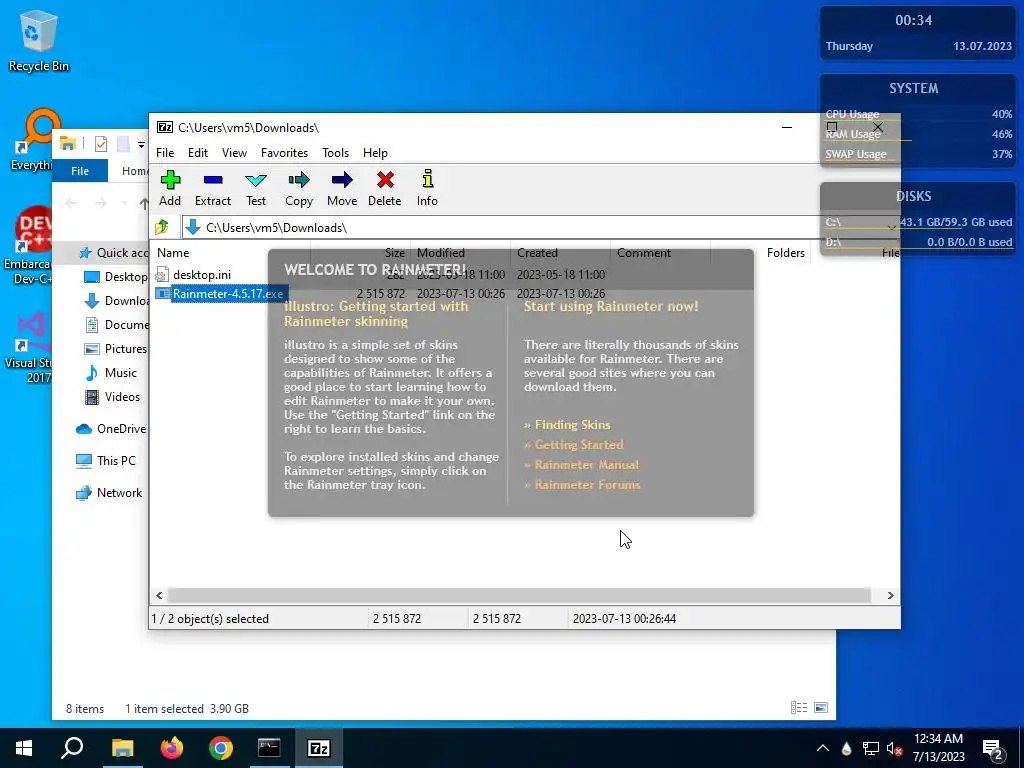This screenshot has height=768, width=1024.
Task: Click CPU Usage in System skin
Action: (x=918, y=114)
